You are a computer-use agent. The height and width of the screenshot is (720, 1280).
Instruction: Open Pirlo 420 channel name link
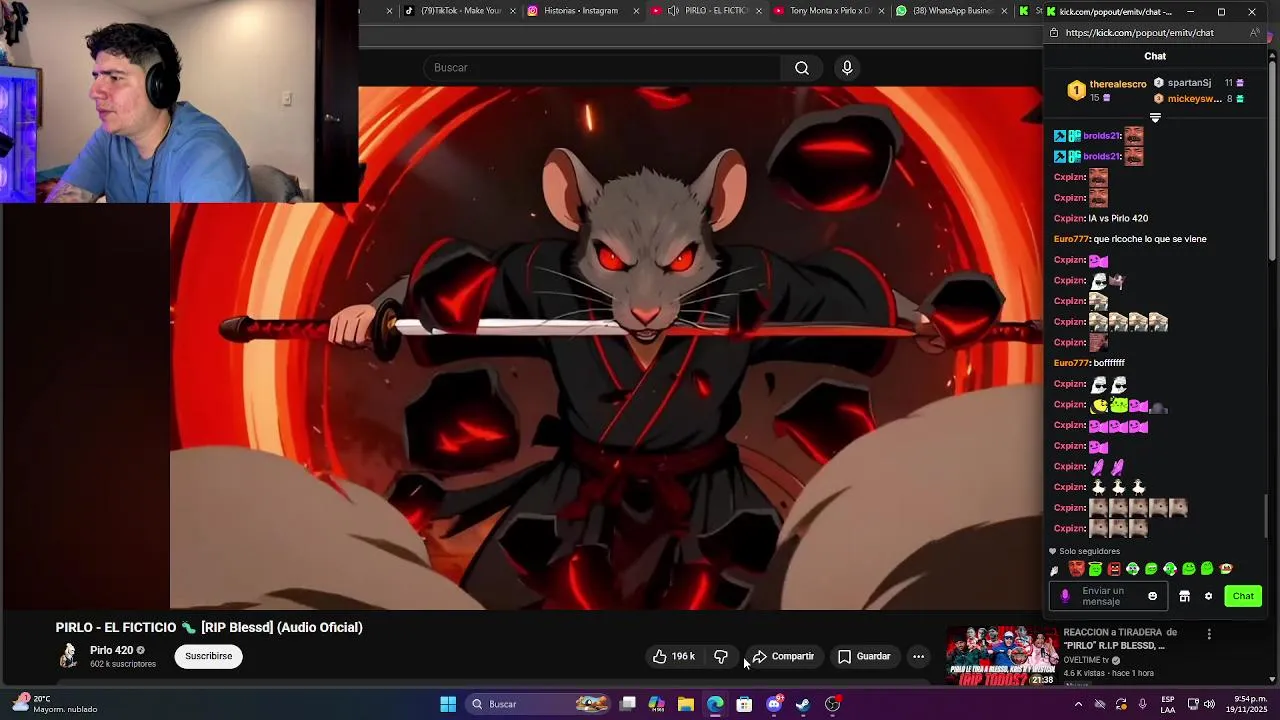click(x=111, y=650)
